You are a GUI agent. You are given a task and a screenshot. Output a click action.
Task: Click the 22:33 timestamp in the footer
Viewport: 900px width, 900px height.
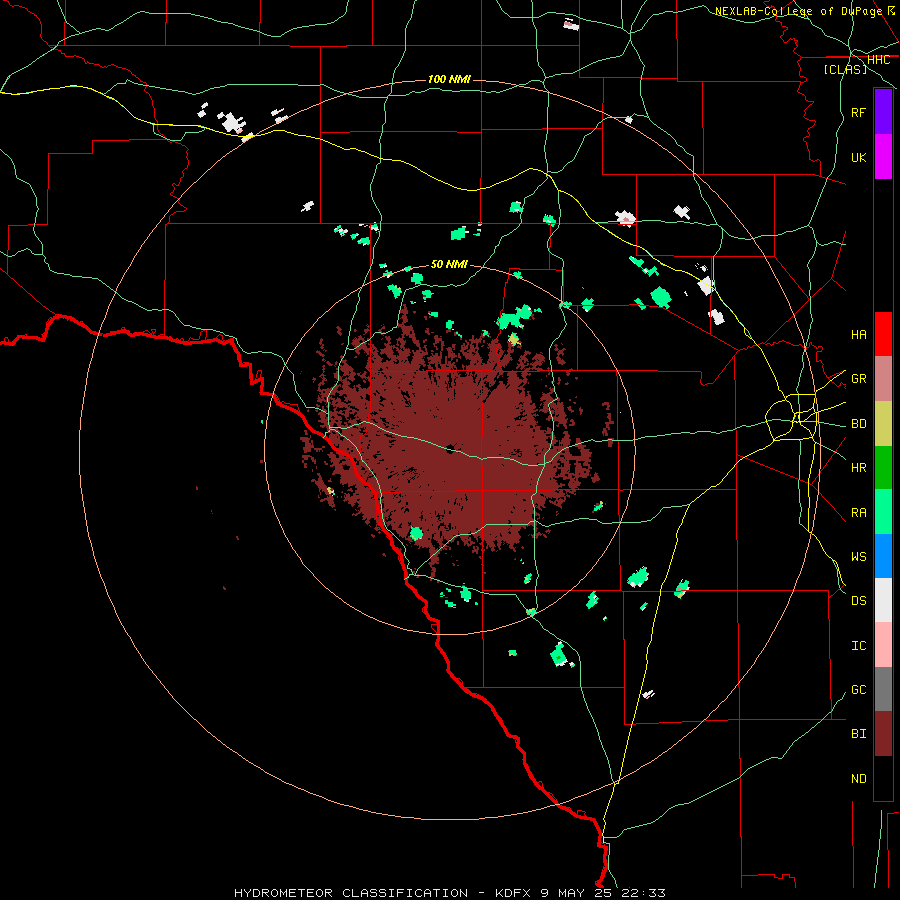[646, 893]
